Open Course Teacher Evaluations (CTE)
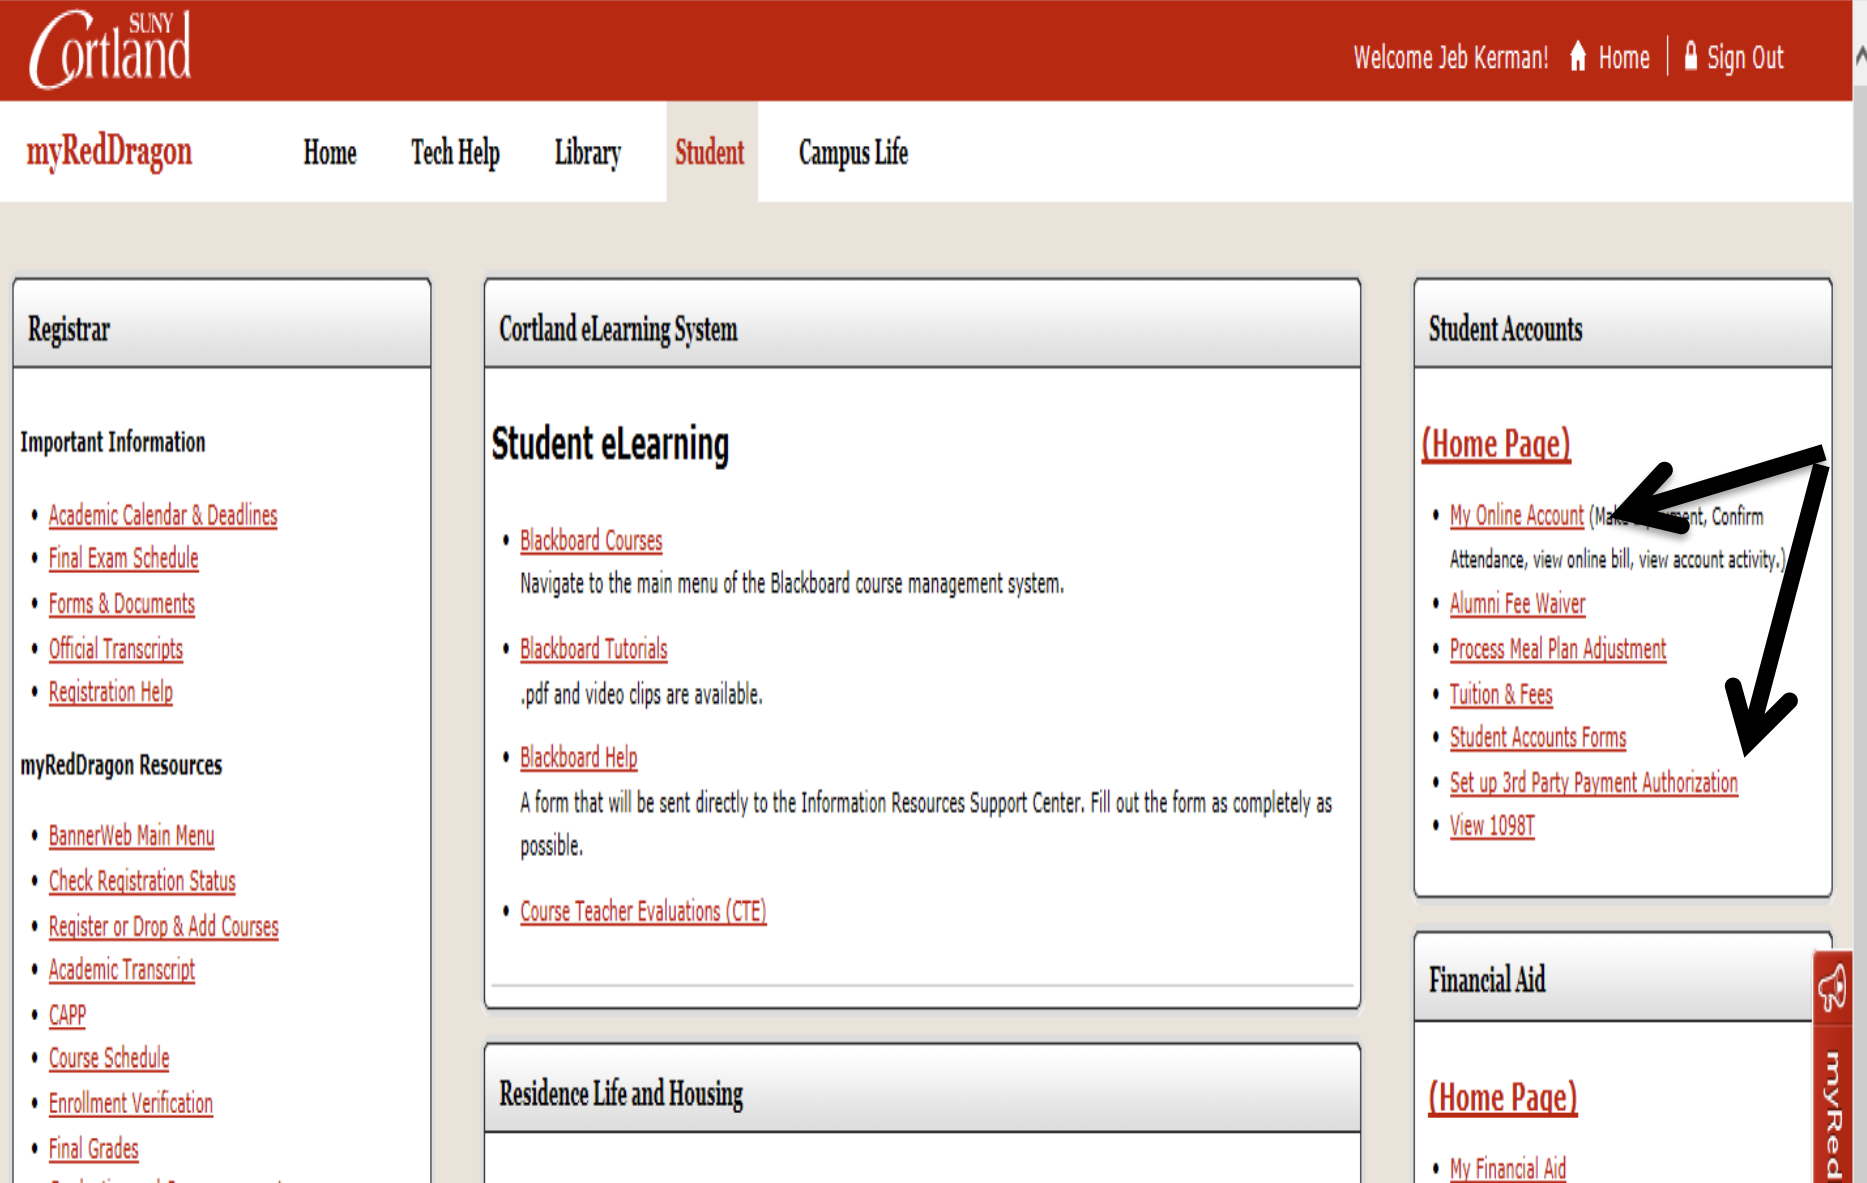Screen dimensions: 1867x1183 click(643, 911)
